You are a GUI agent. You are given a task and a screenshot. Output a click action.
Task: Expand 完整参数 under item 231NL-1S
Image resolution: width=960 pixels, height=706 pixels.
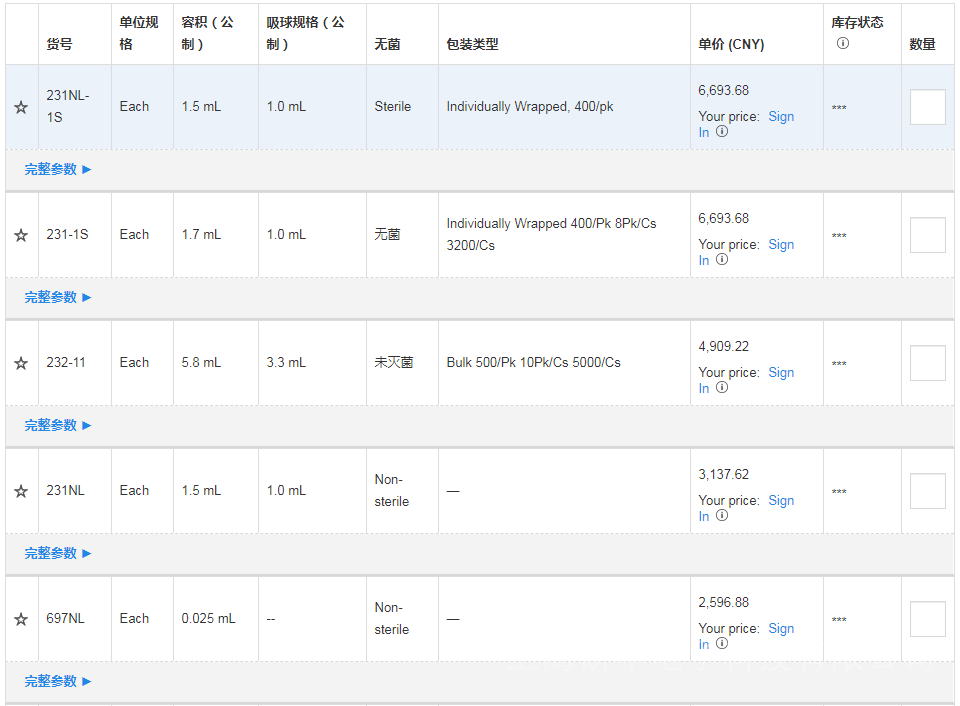[x=58, y=170]
